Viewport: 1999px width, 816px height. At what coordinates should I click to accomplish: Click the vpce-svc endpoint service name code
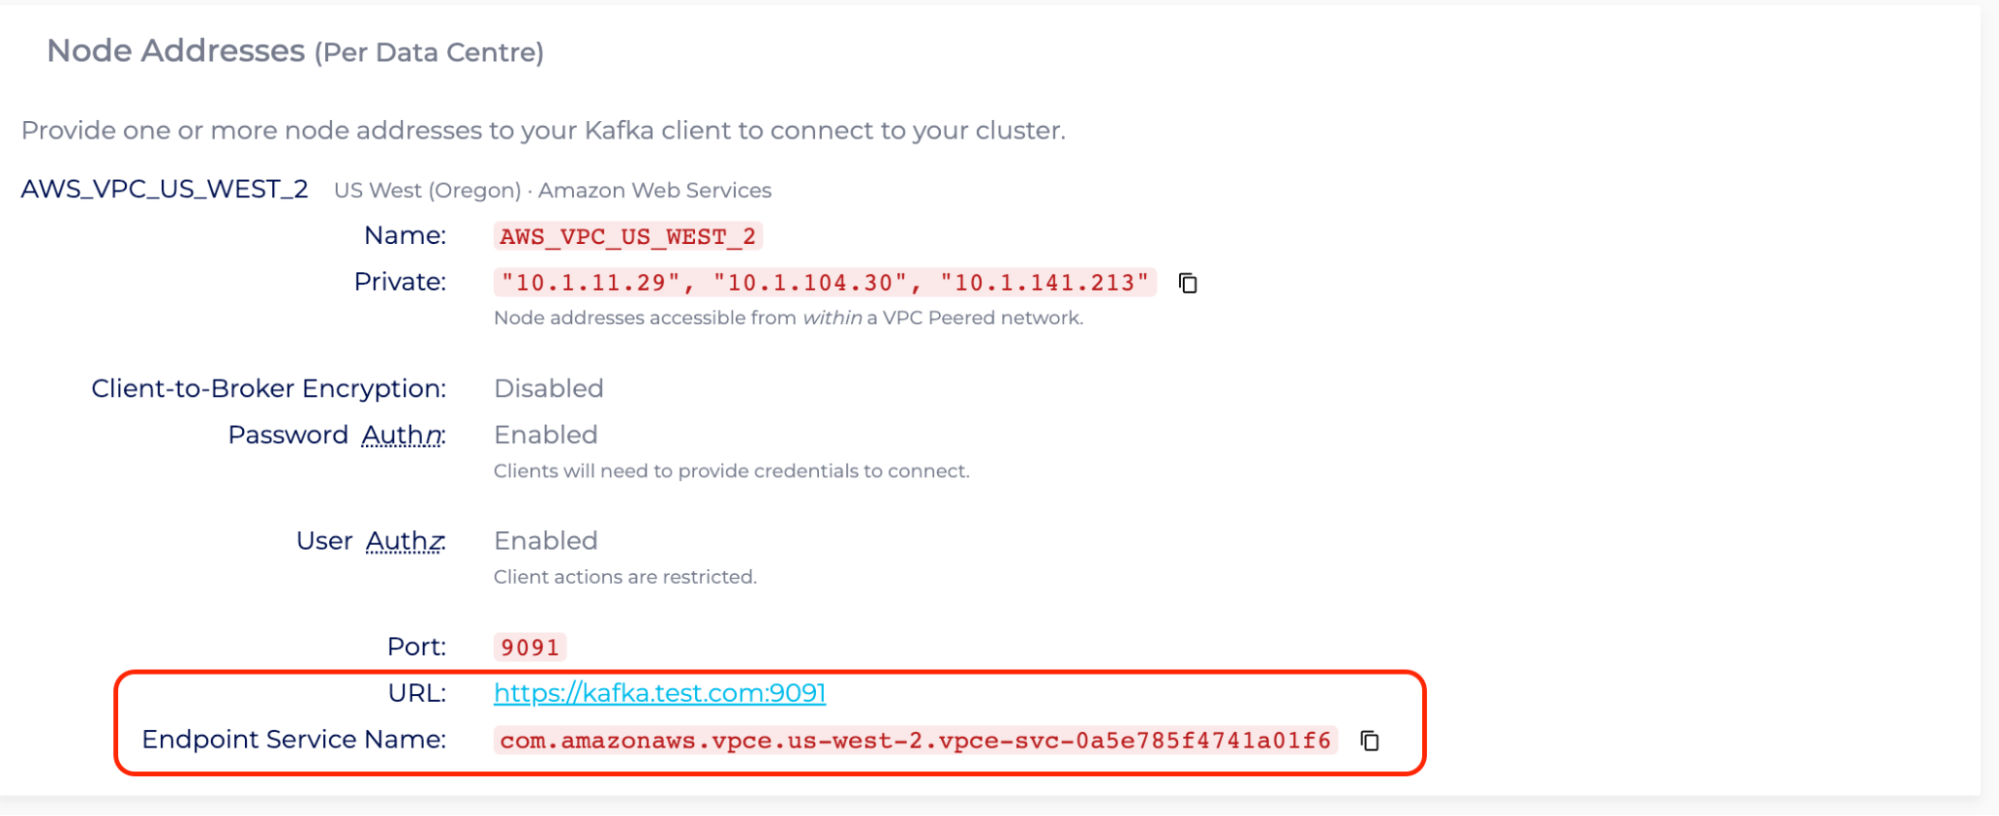[915, 741]
